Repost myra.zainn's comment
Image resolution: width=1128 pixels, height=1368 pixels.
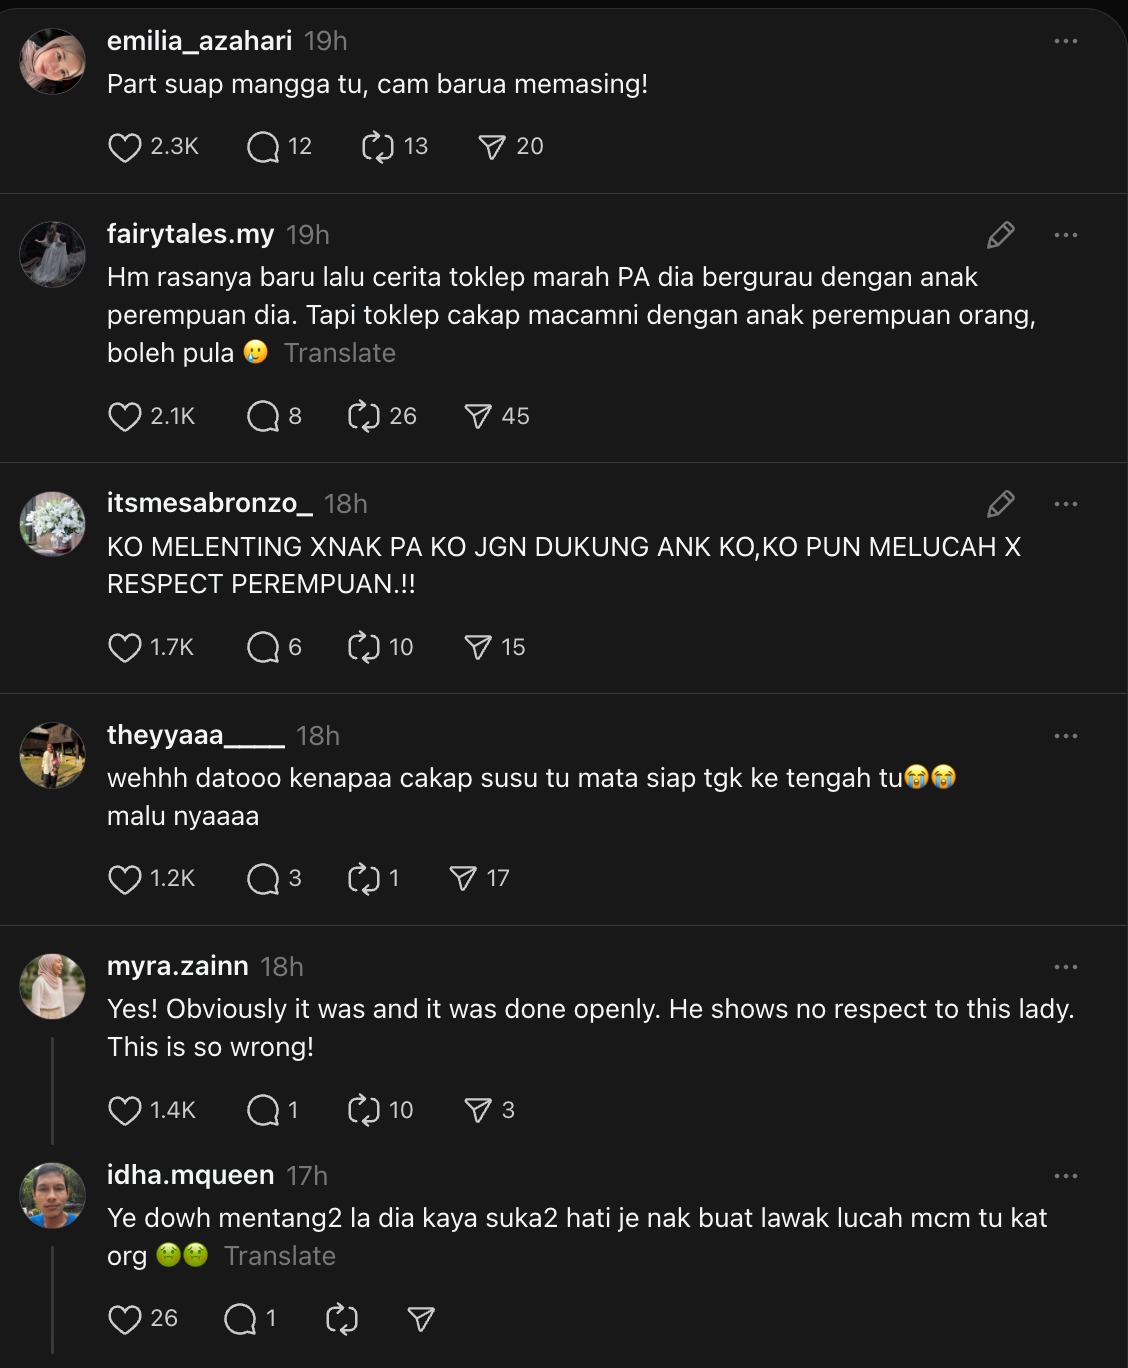[367, 1109]
